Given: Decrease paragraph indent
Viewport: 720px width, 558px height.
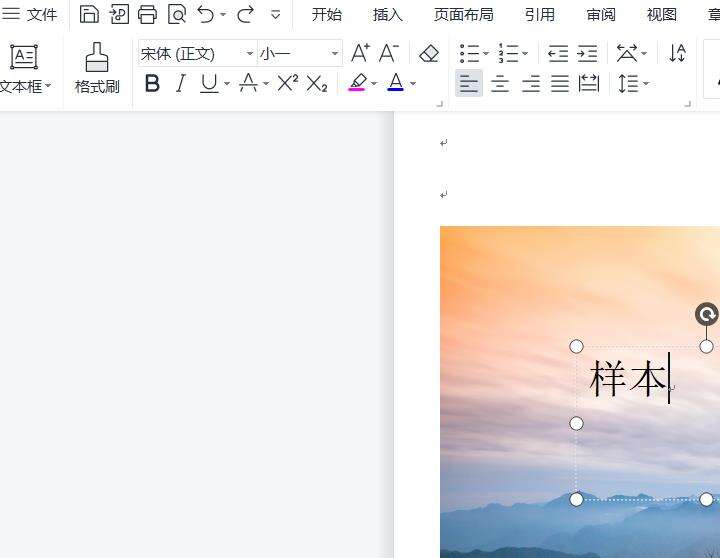Looking at the screenshot, I should pos(558,54).
